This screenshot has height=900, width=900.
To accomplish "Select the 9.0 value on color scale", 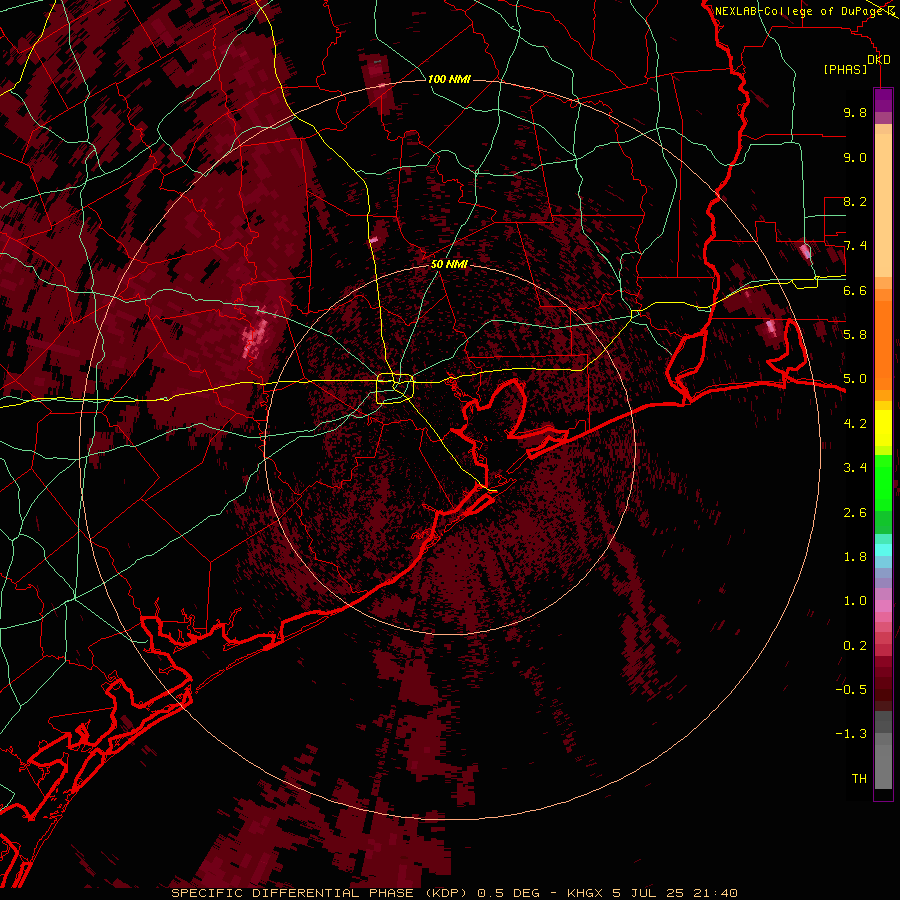I will point(855,157).
